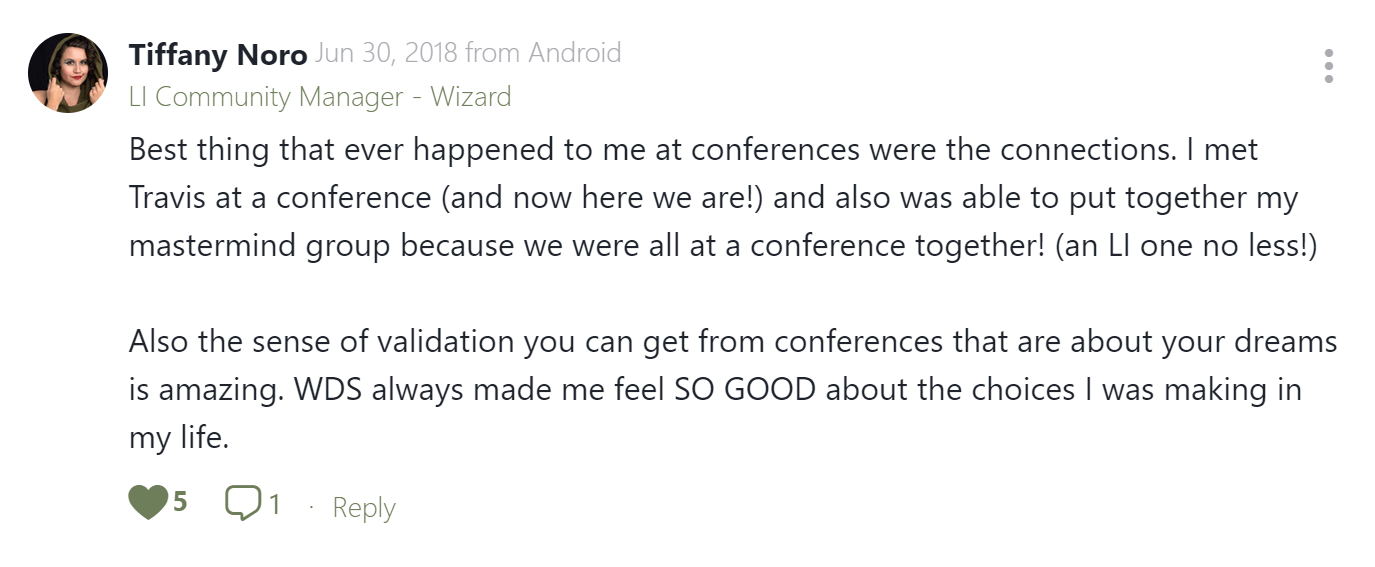Click the speech bubble replies icon
The height and width of the screenshot is (567, 1375).
point(243,503)
